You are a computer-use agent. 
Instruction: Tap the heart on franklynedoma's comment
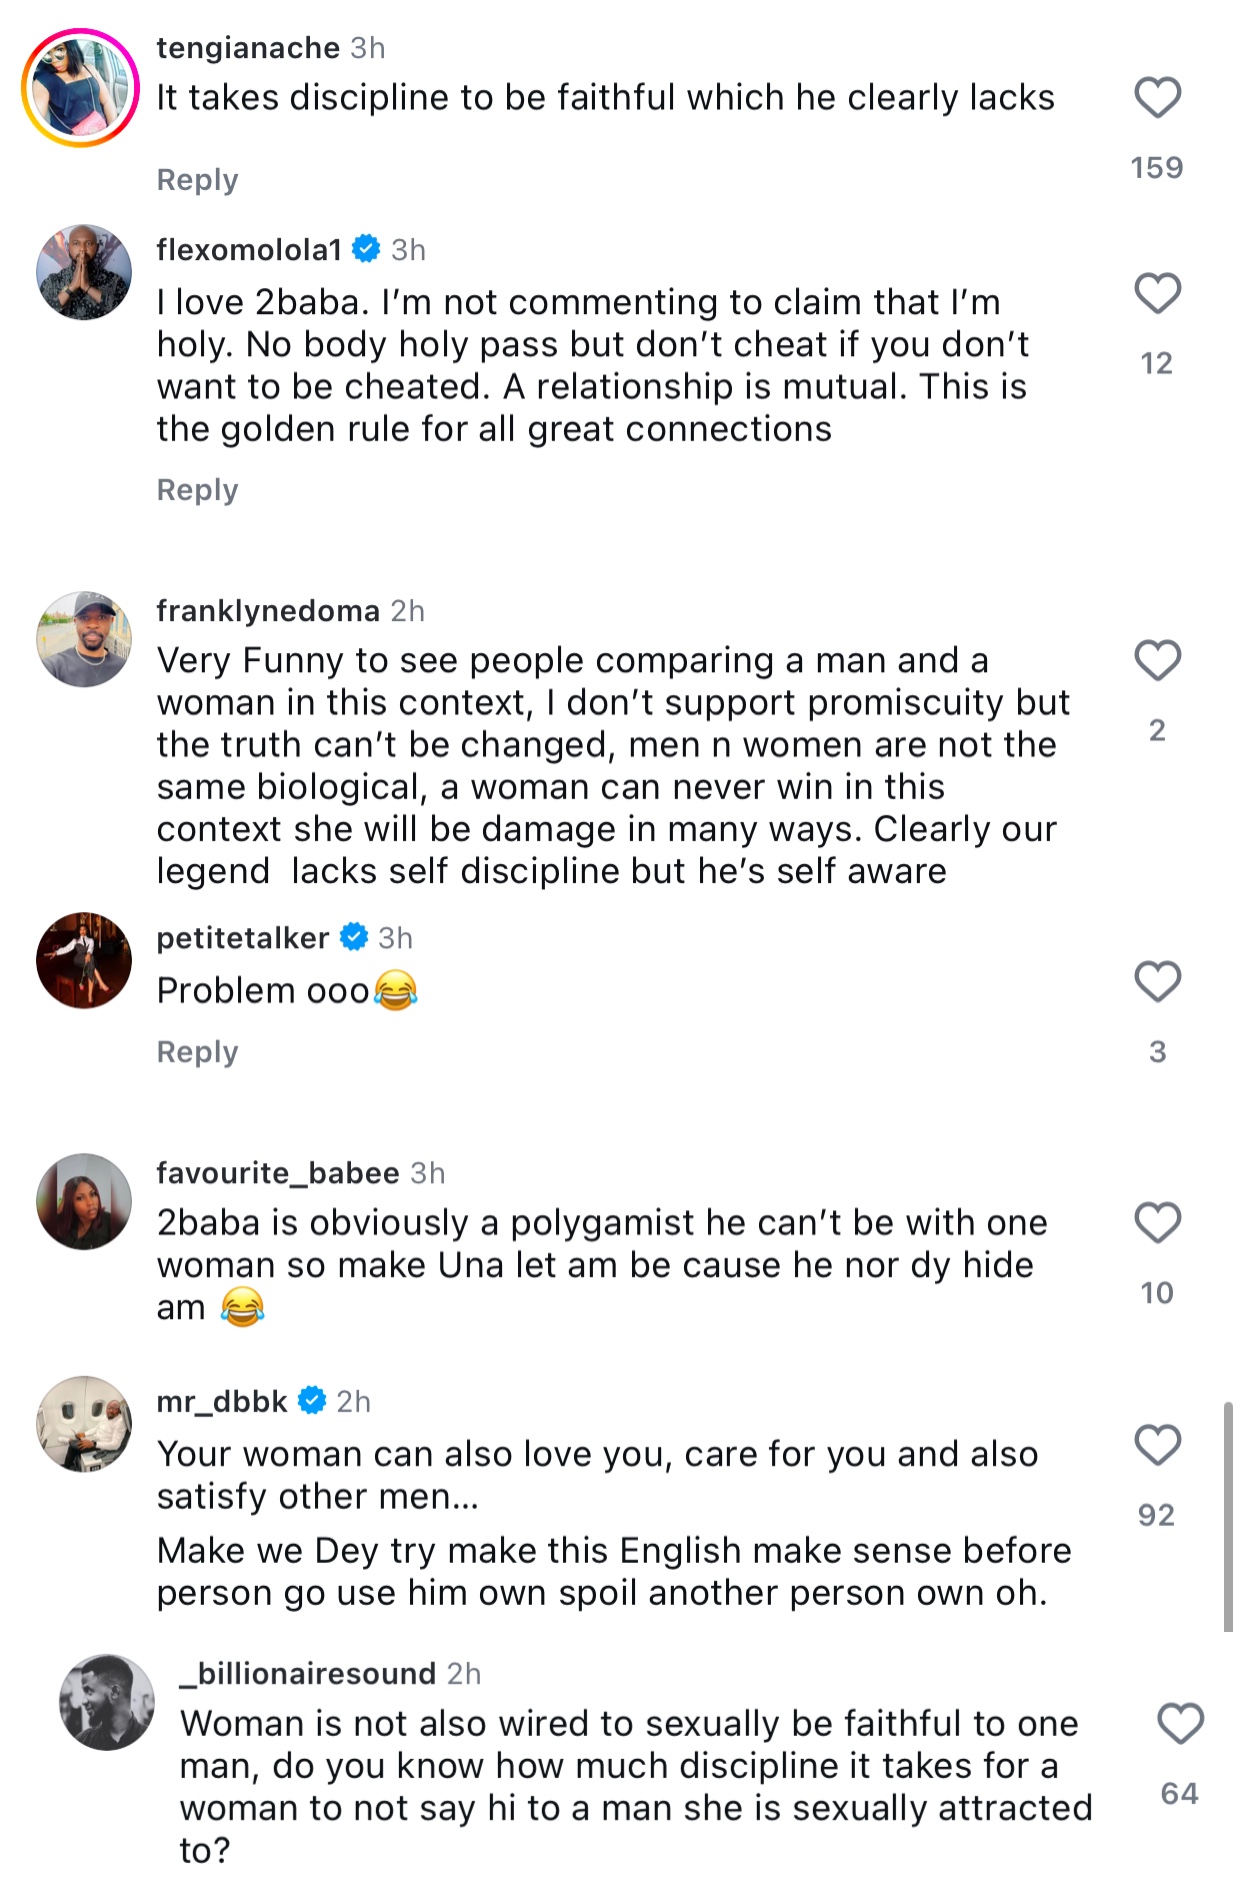click(x=1157, y=660)
